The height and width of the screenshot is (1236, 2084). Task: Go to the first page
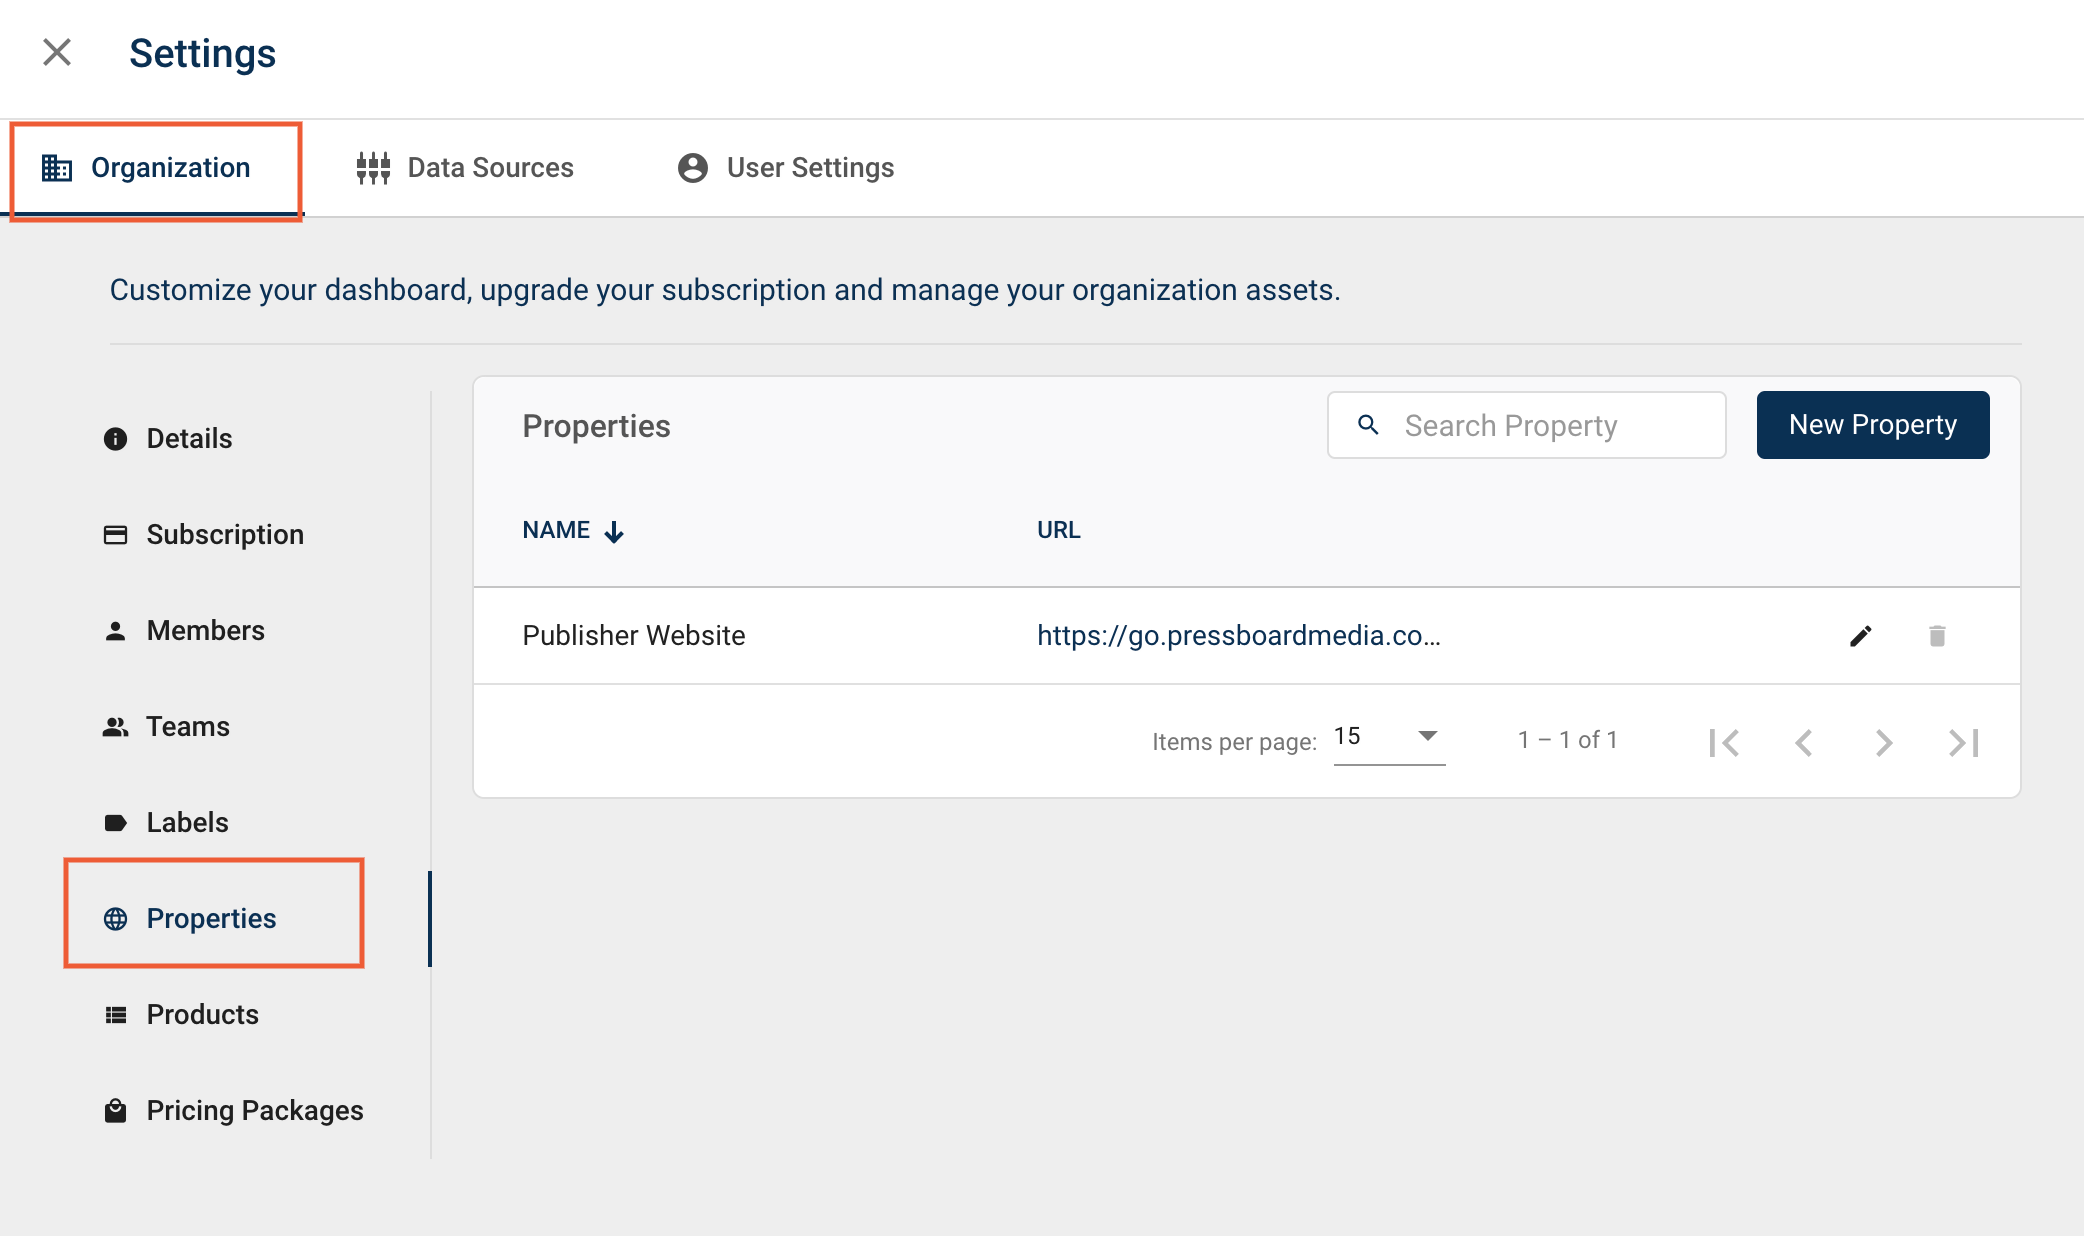click(x=1724, y=743)
